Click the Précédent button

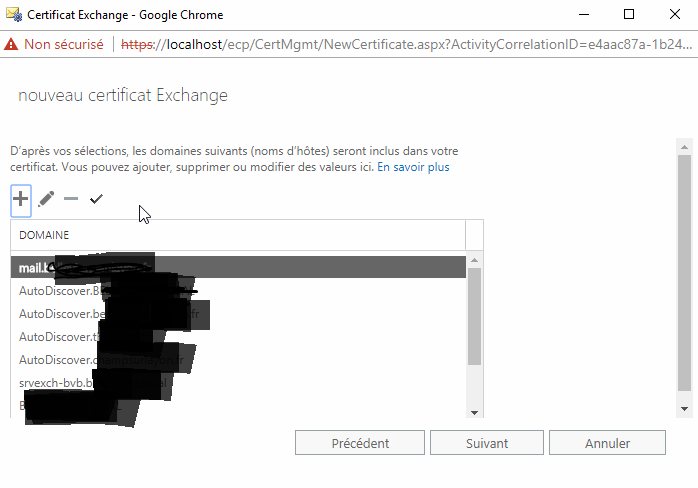[x=360, y=443]
